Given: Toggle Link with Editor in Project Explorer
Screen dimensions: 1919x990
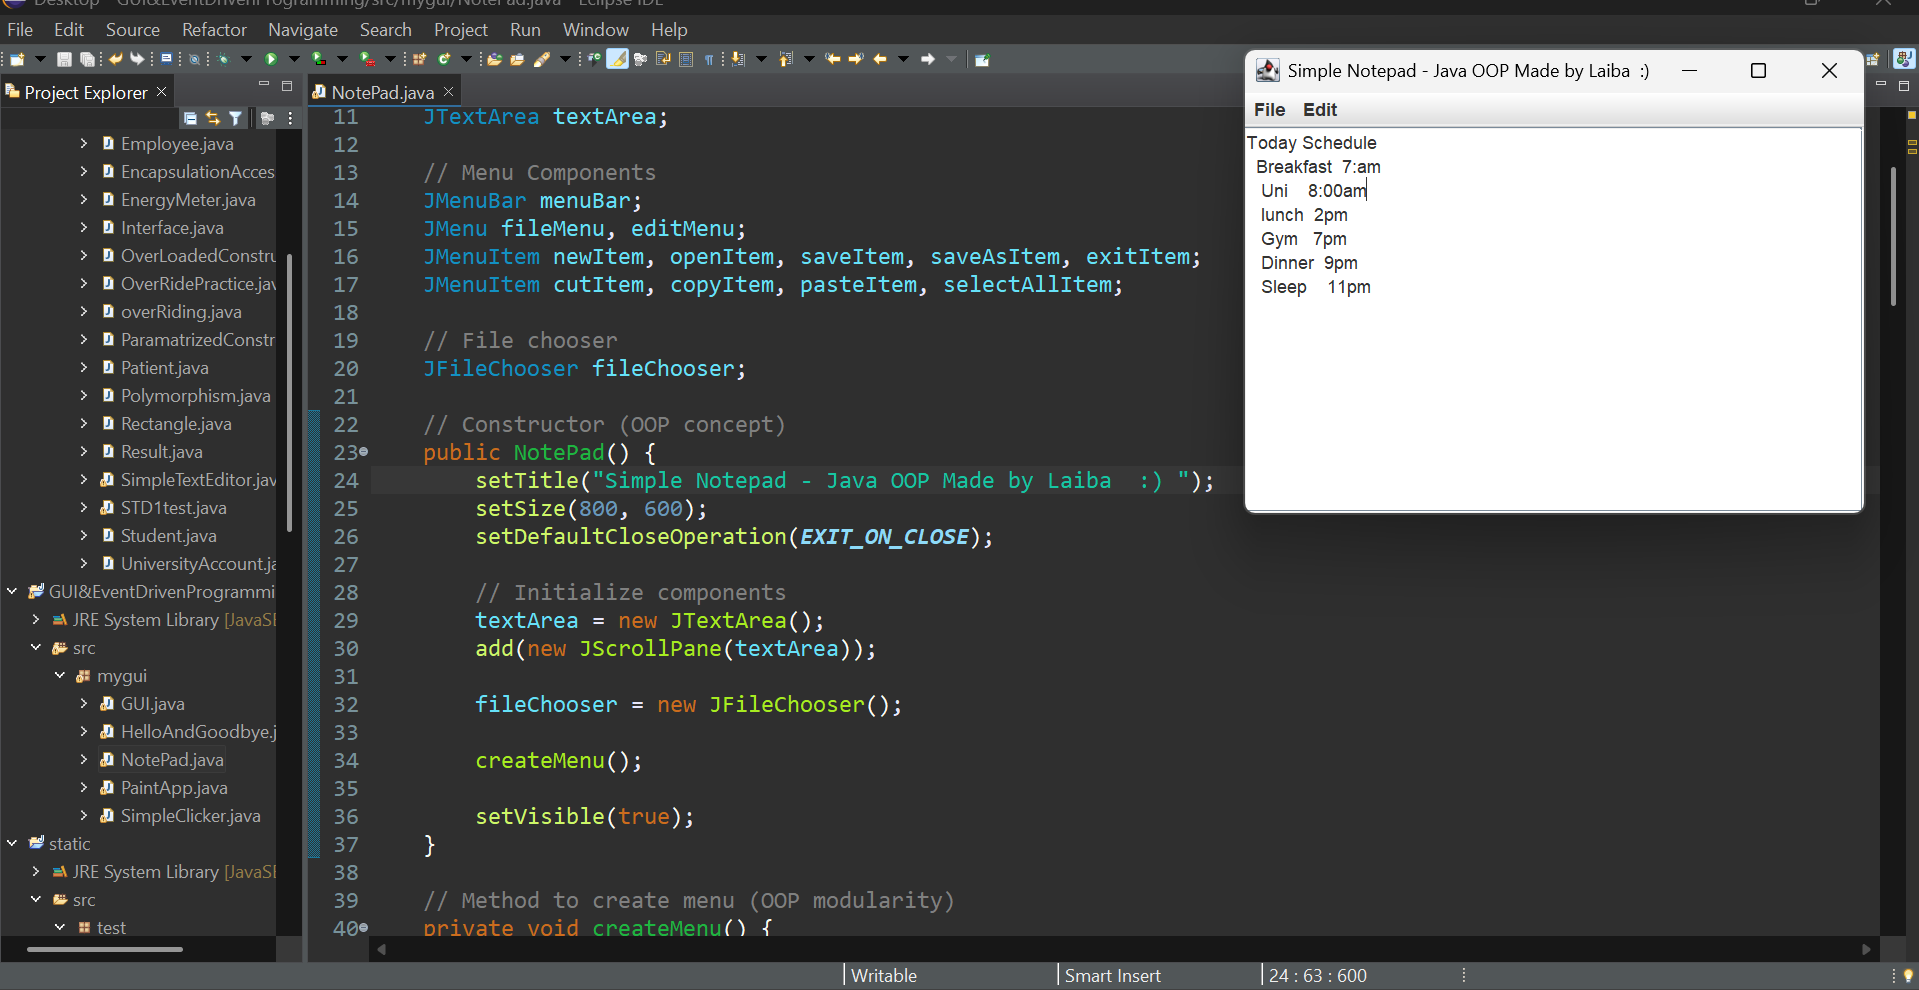Looking at the screenshot, I should pyautogui.click(x=212, y=117).
